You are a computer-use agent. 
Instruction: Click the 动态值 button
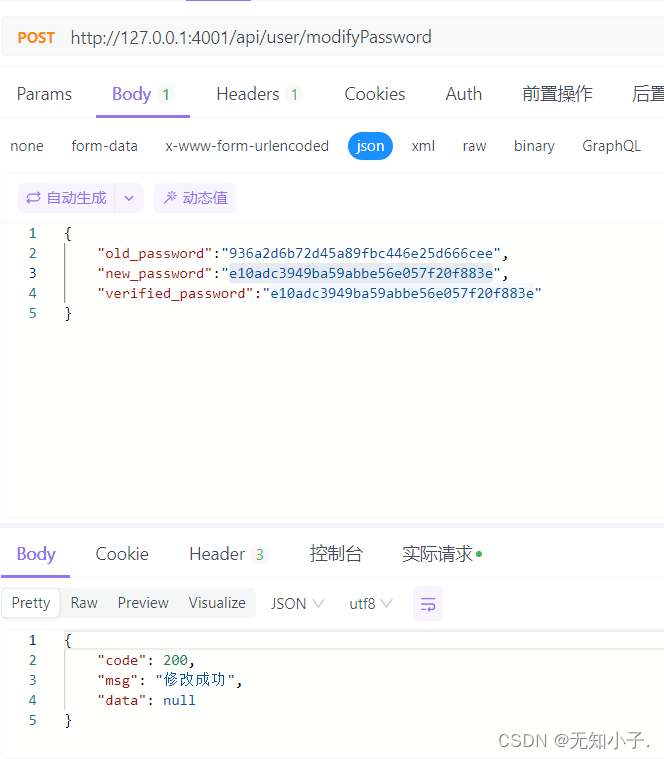(x=195, y=198)
